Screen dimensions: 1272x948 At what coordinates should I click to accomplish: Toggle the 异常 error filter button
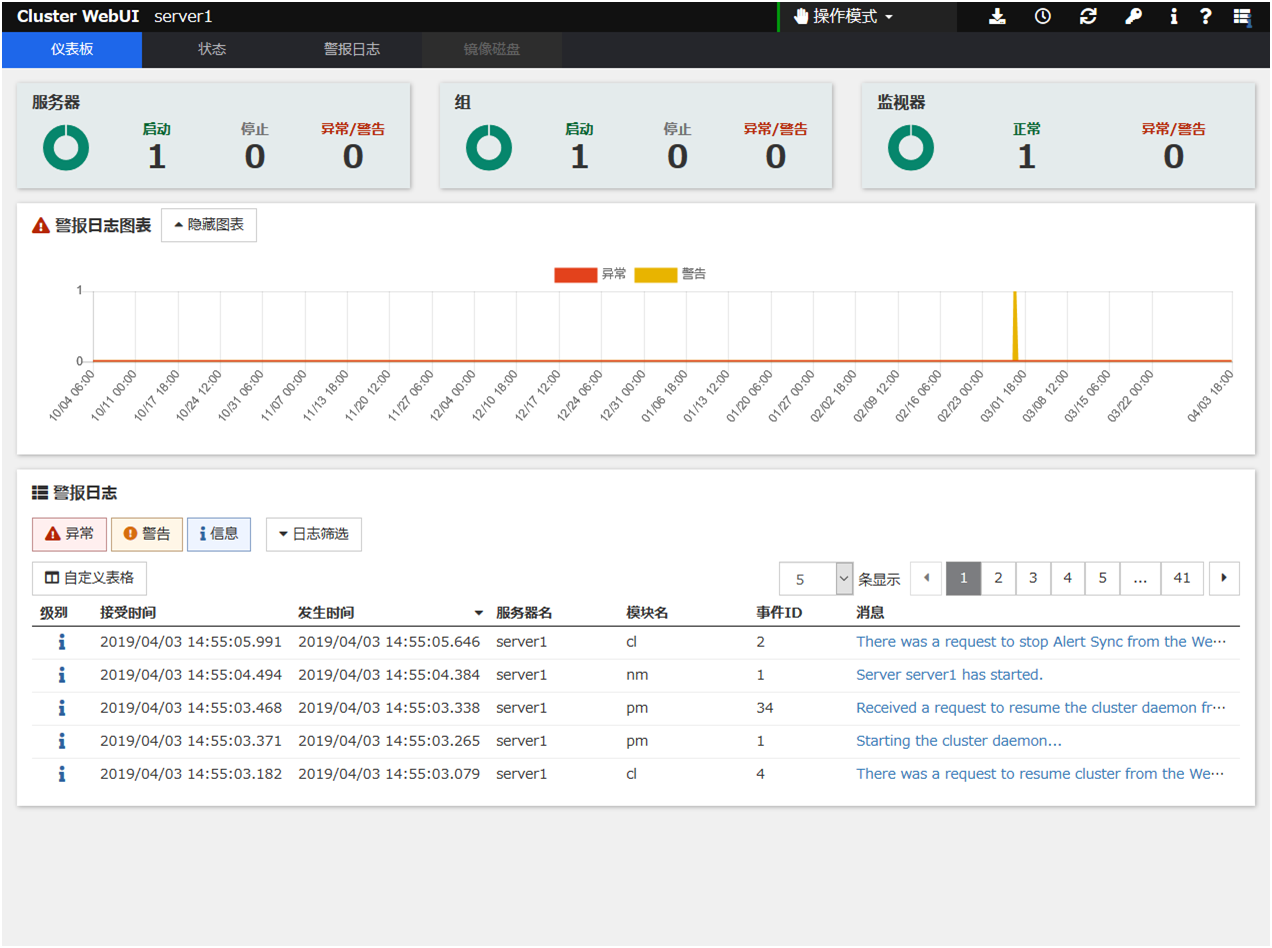coord(68,534)
